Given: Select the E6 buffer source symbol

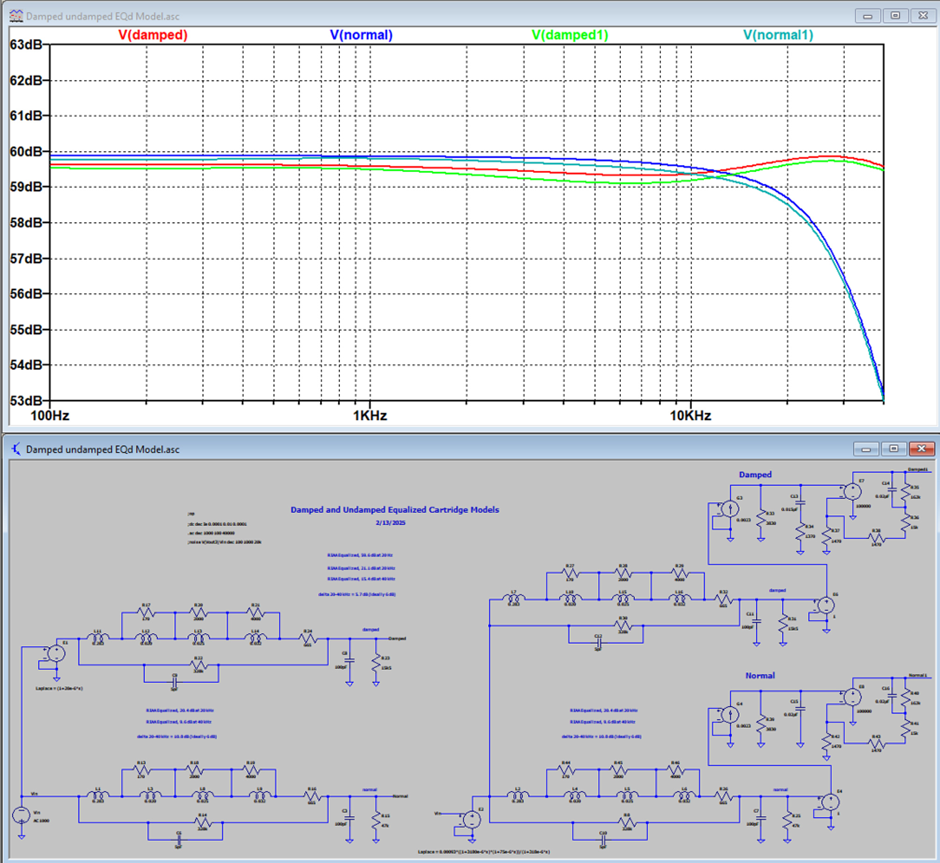Looking at the screenshot, I should tap(826, 605).
